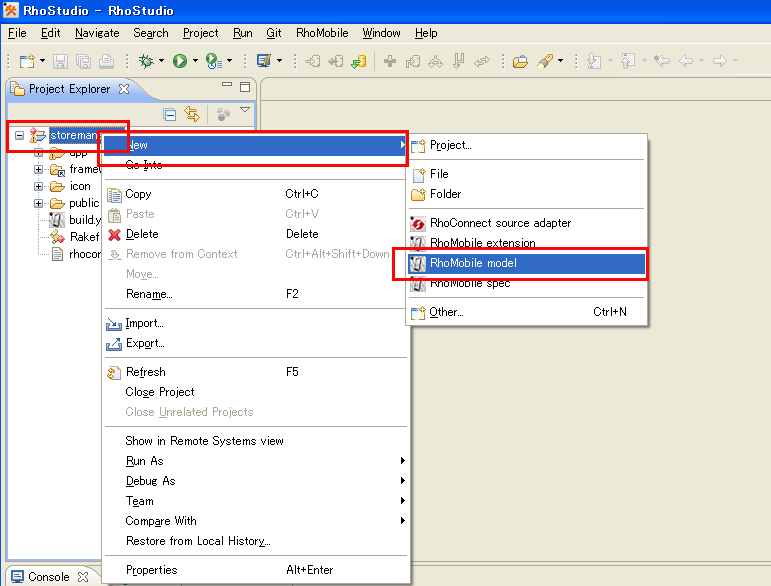Open the Git menu

click(x=274, y=33)
